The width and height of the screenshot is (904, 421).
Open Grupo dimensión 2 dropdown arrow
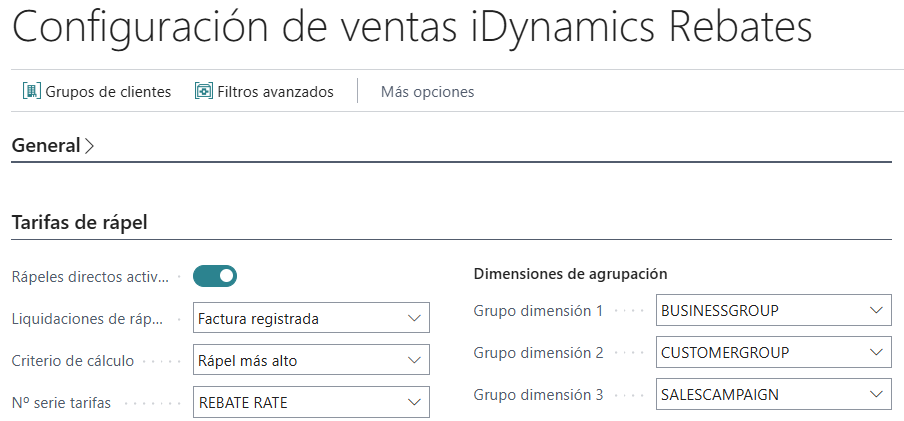point(876,352)
